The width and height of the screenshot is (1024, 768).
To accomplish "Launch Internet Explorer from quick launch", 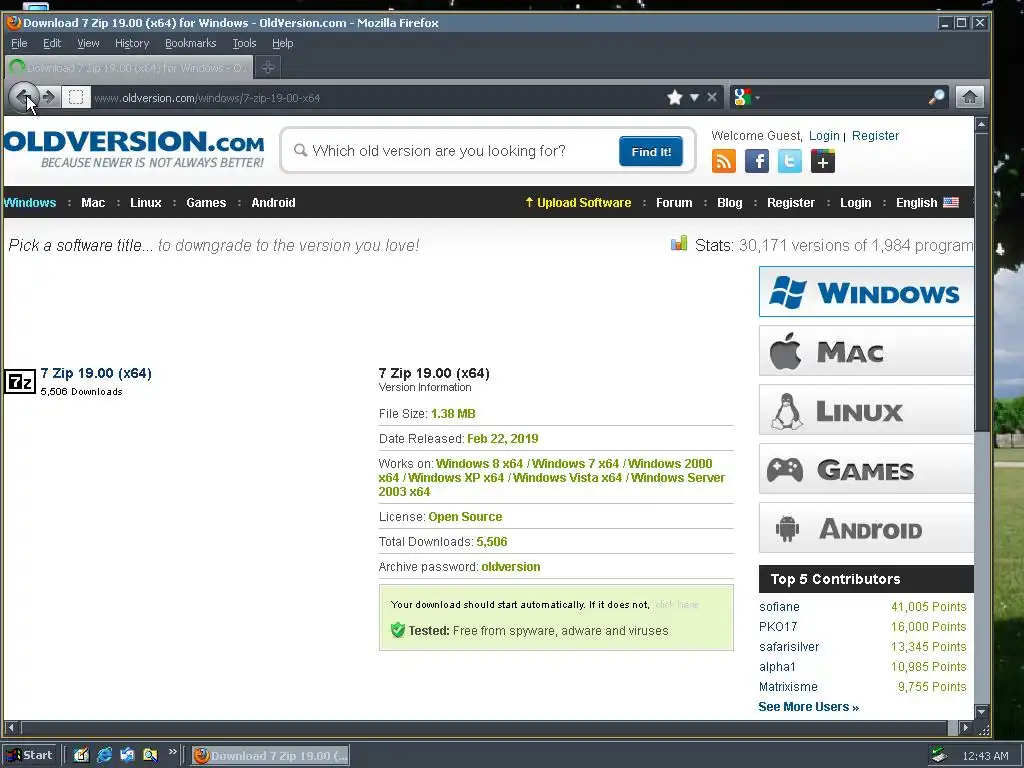I will [104, 755].
